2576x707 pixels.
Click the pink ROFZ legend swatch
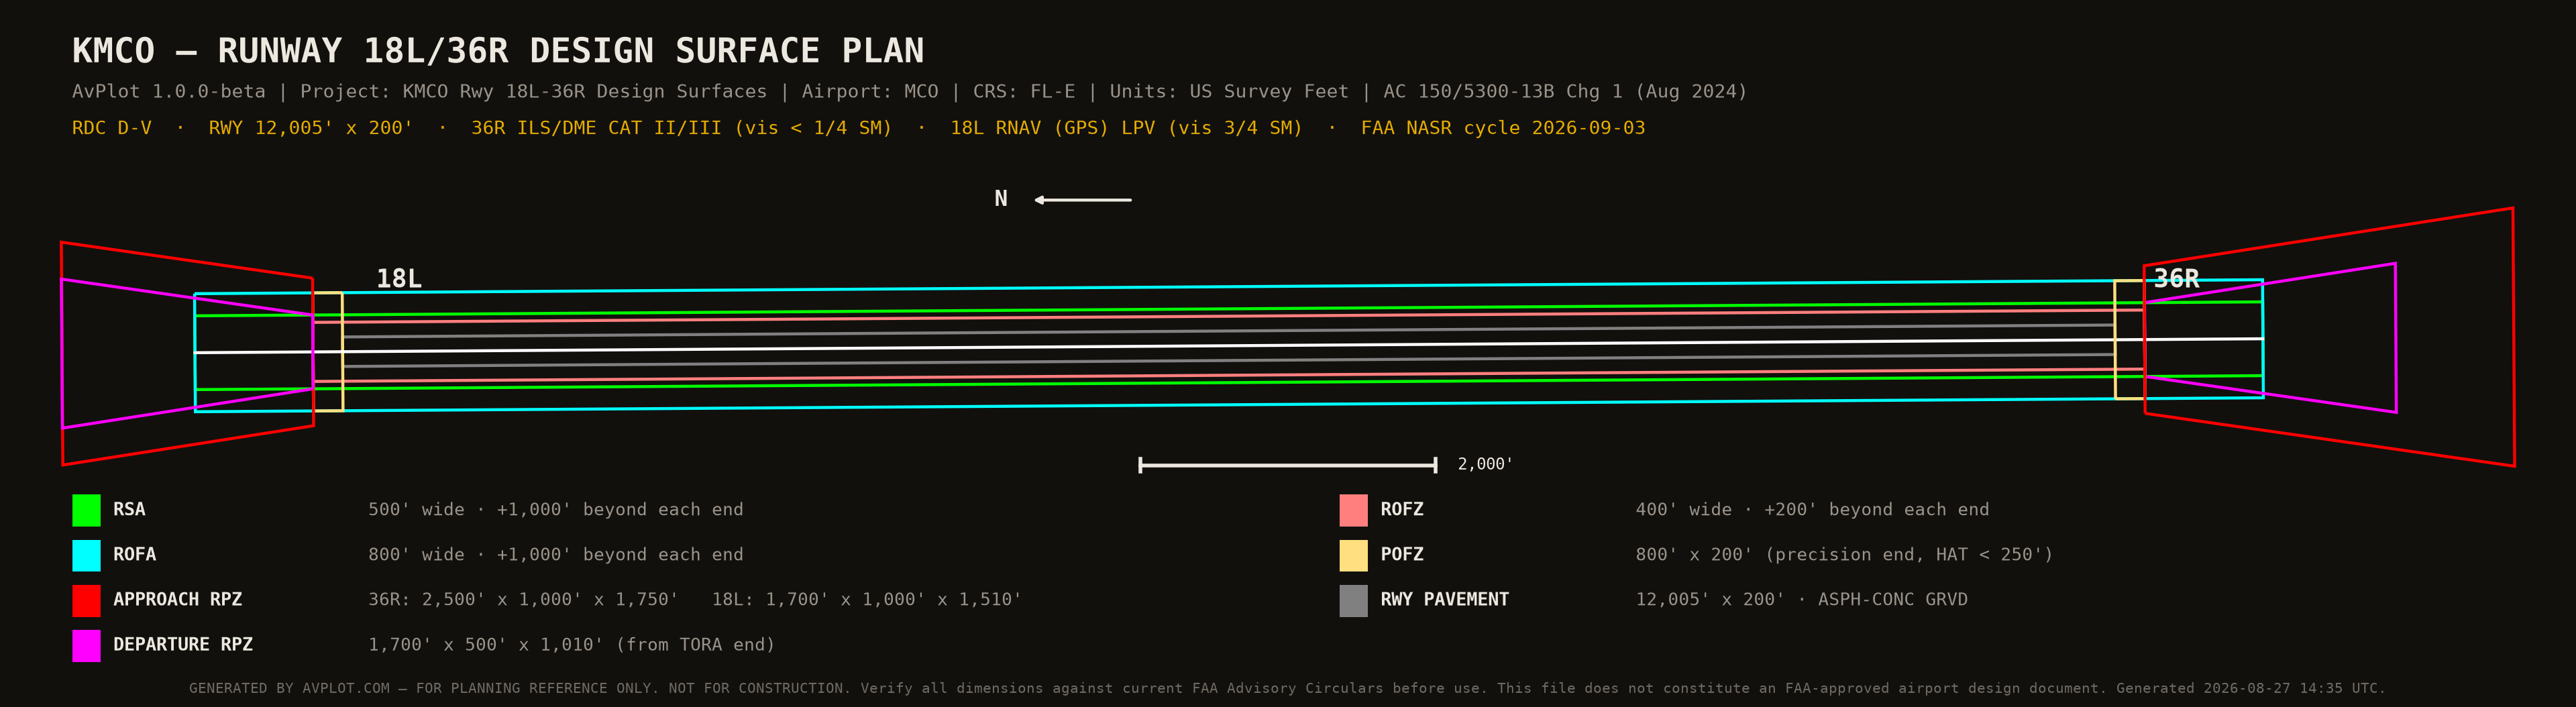pyautogui.click(x=1353, y=510)
